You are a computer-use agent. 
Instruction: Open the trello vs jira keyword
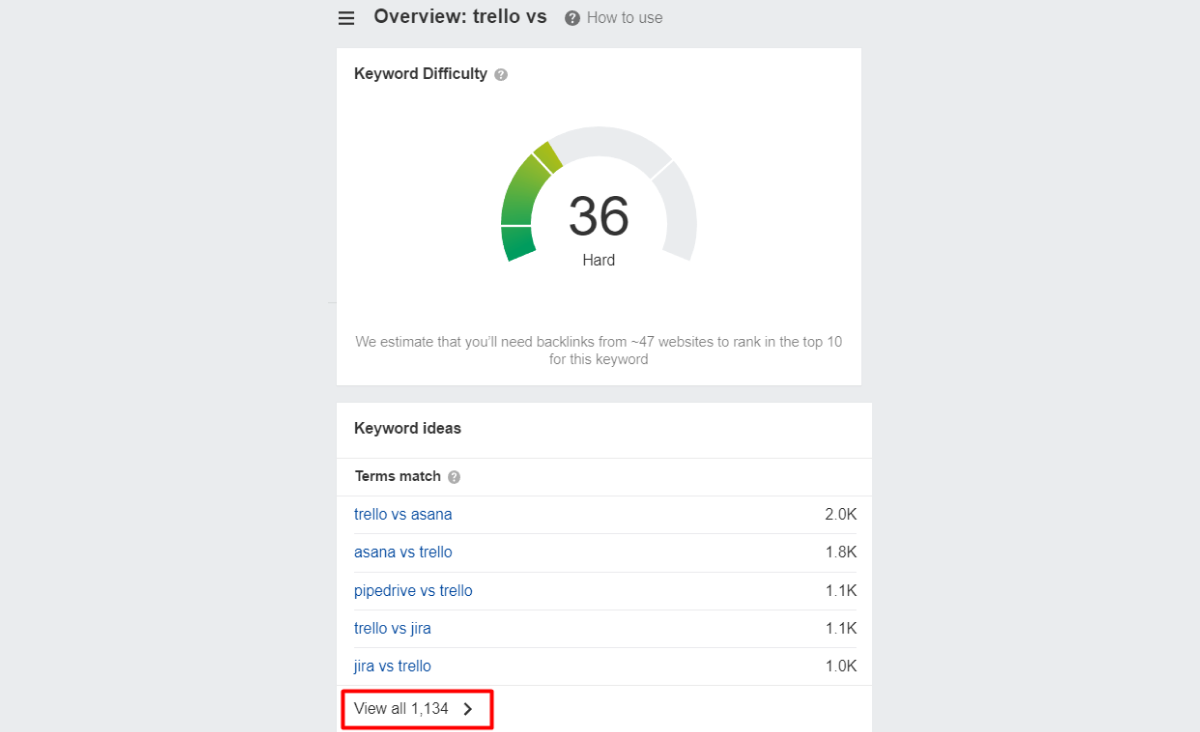coord(393,628)
